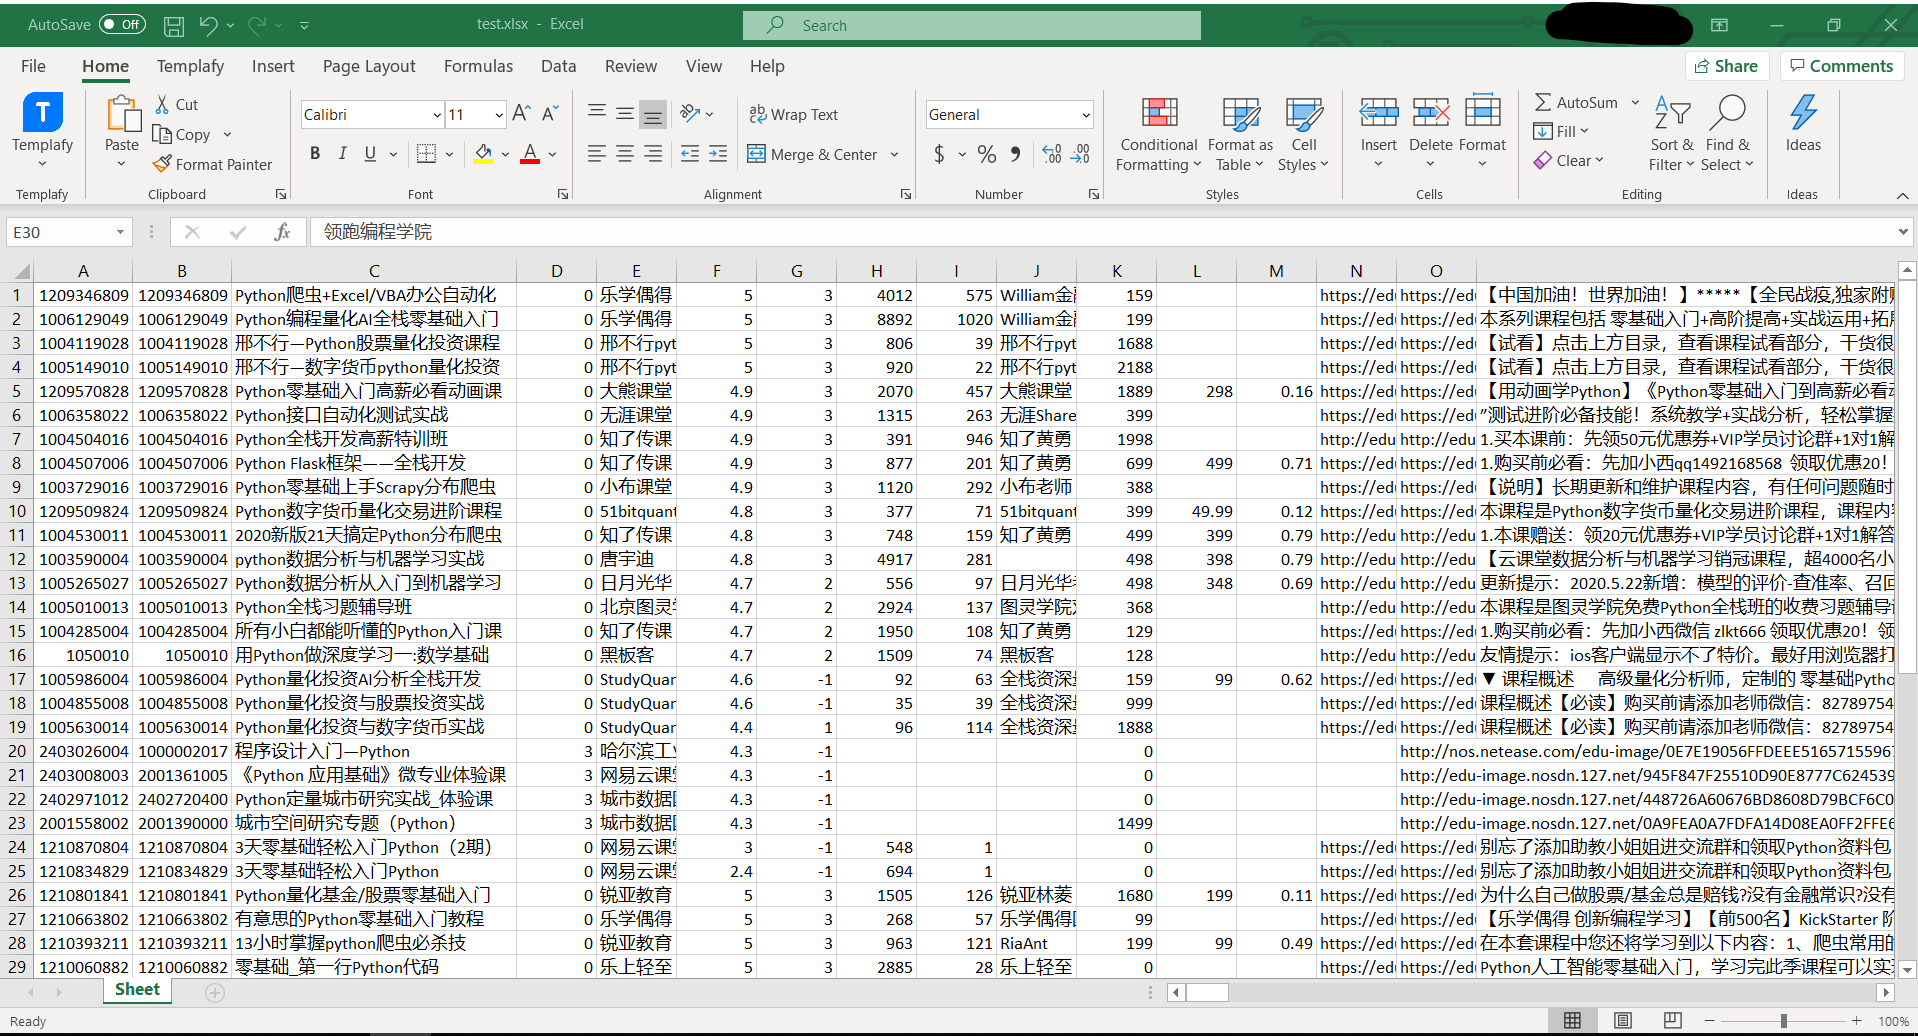1918x1036 pixels.
Task: Toggle Italic formatting
Action: tap(343, 153)
